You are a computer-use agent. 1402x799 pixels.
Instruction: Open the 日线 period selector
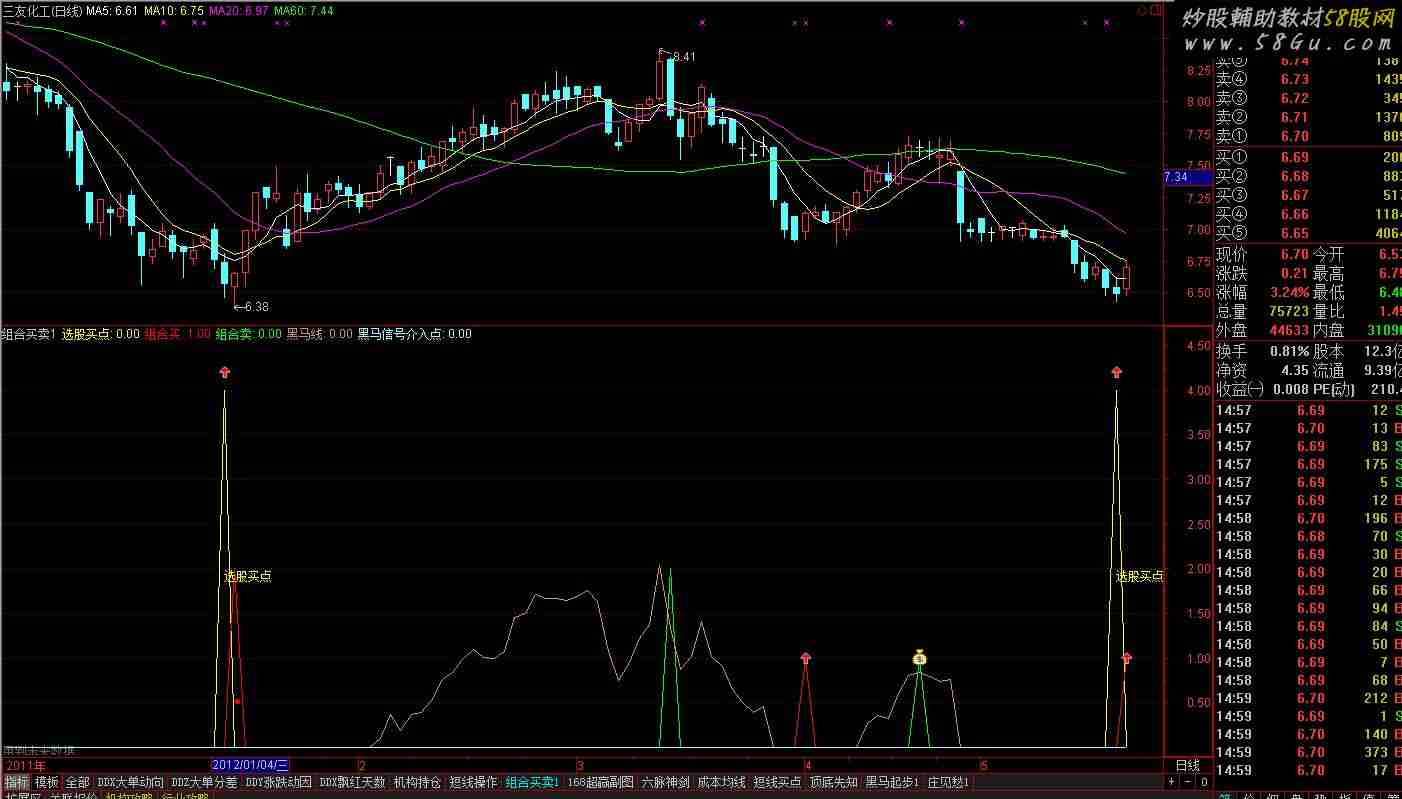(1187, 765)
